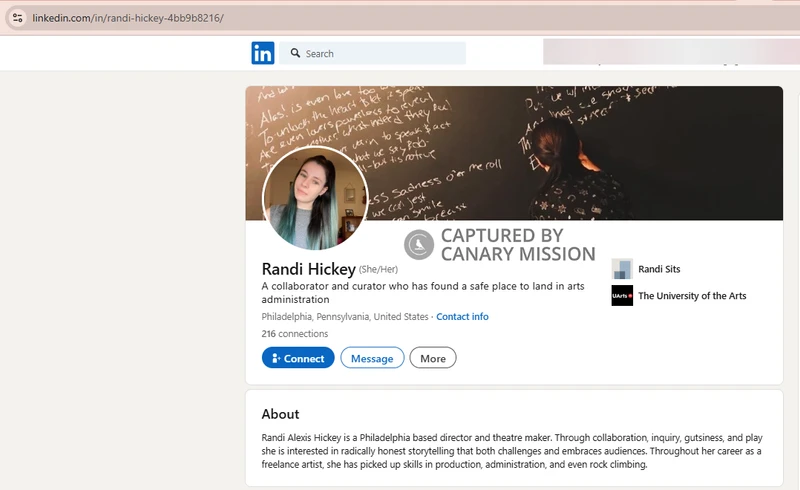Click the collaborator and curator headline text
This screenshot has height=490, width=800.
pyautogui.click(x=423, y=292)
